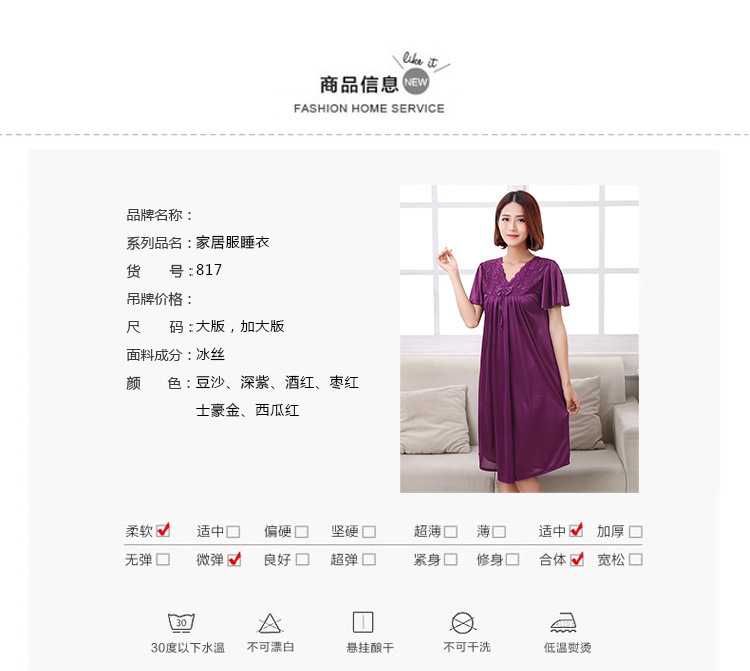
Task: Click the 30-degree wash temperature icon
Action: coord(181,623)
